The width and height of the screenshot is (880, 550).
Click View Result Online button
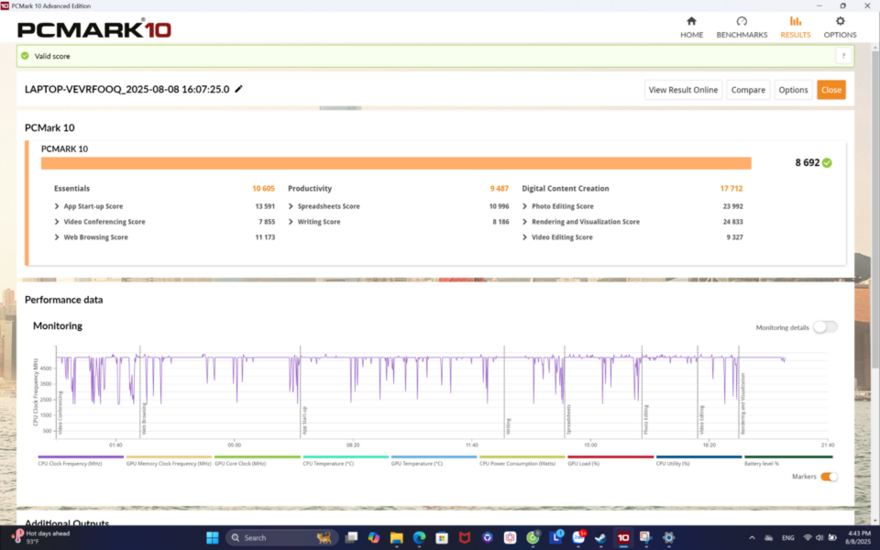click(x=683, y=89)
